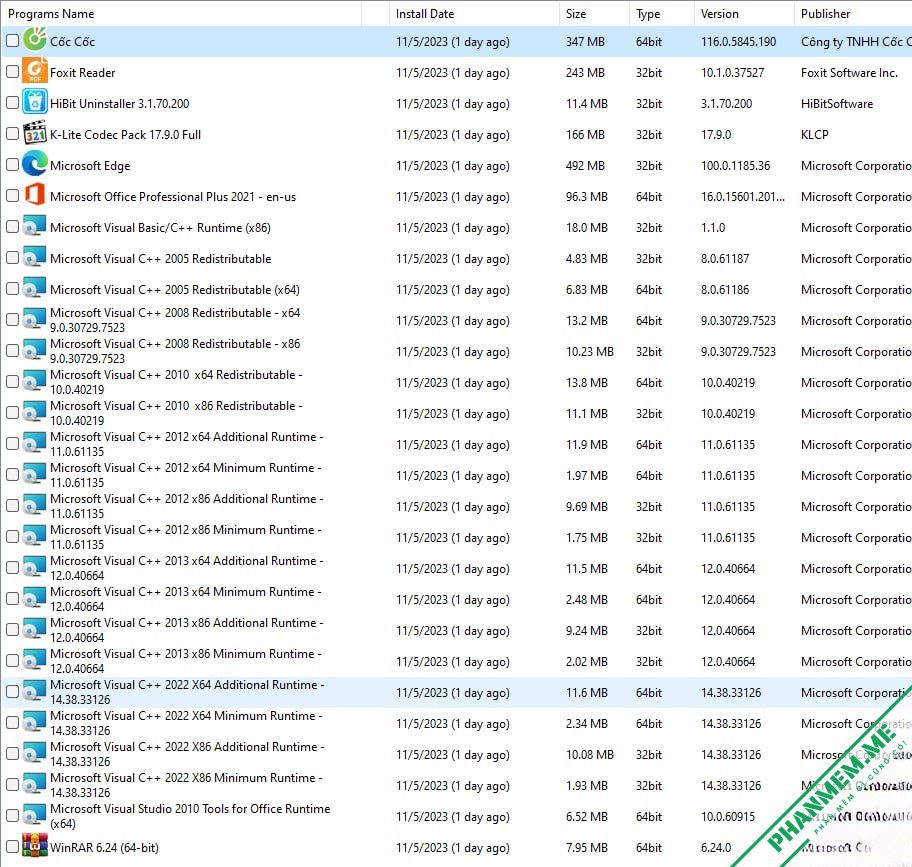Click icon of Visual C++ 2022 X64 Additional Runtime
Viewport: 912px width, 867px height.
(35, 691)
